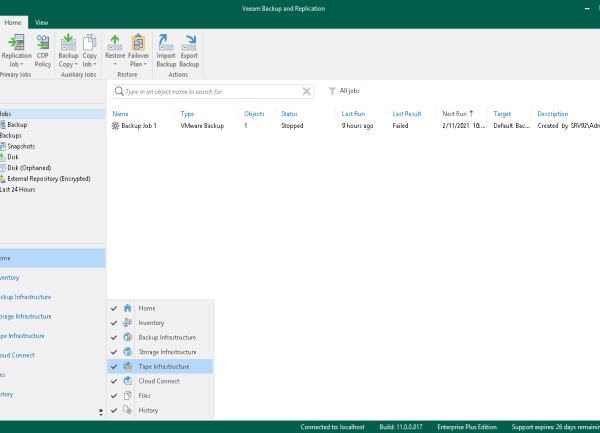Click External Repository (Encrypted) node icon
Viewport: 600px width, 433px height.
coord(3,179)
